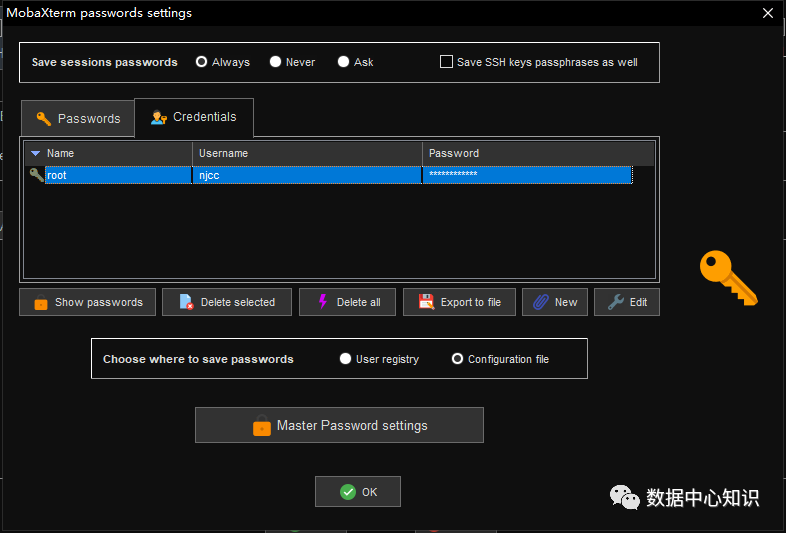This screenshot has height=533, width=786.
Task: Switch to the Passwords tab
Action: (x=78, y=118)
